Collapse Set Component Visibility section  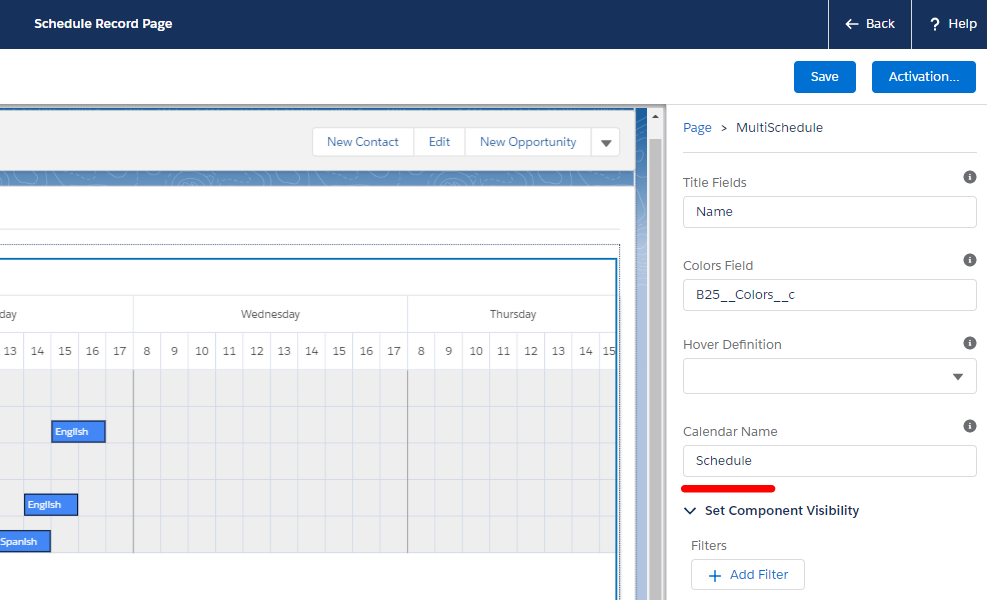pyautogui.click(x=690, y=511)
